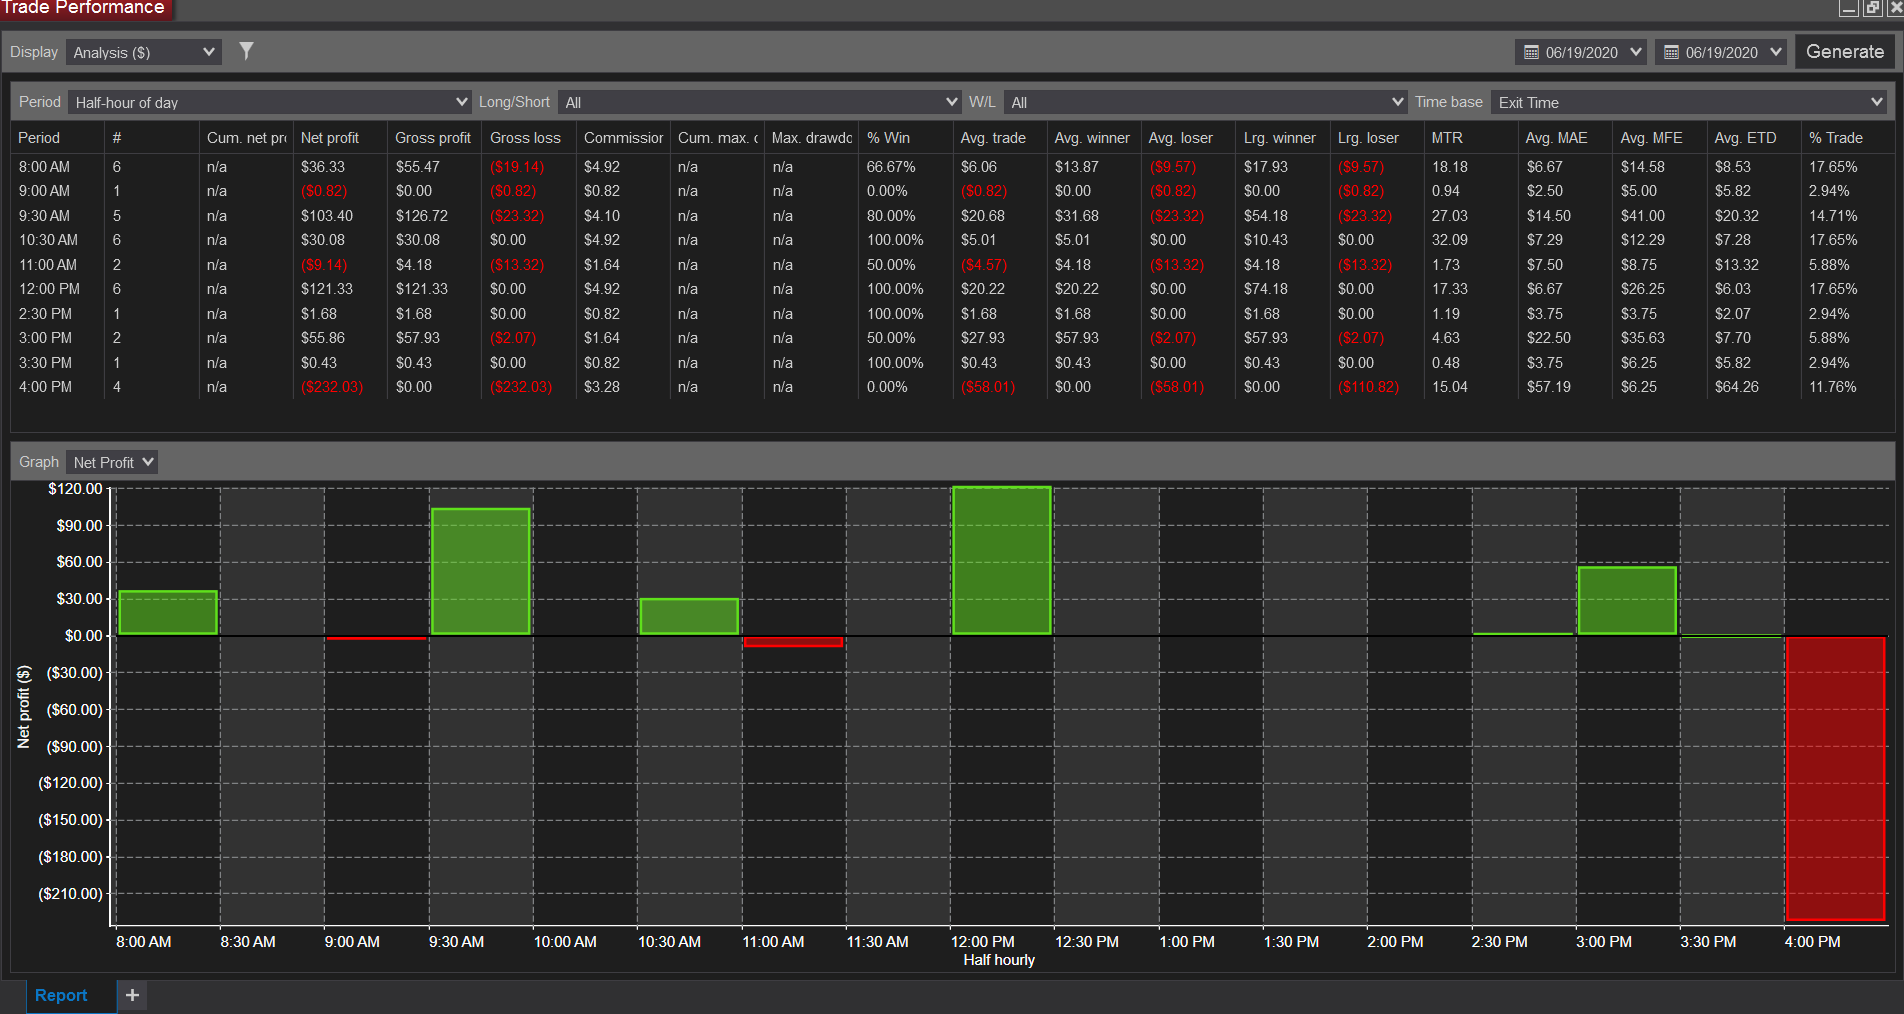Viewport: 1904px width, 1014px height.
Task: Open the end date calendar icon
Action: click(1671, 52)
